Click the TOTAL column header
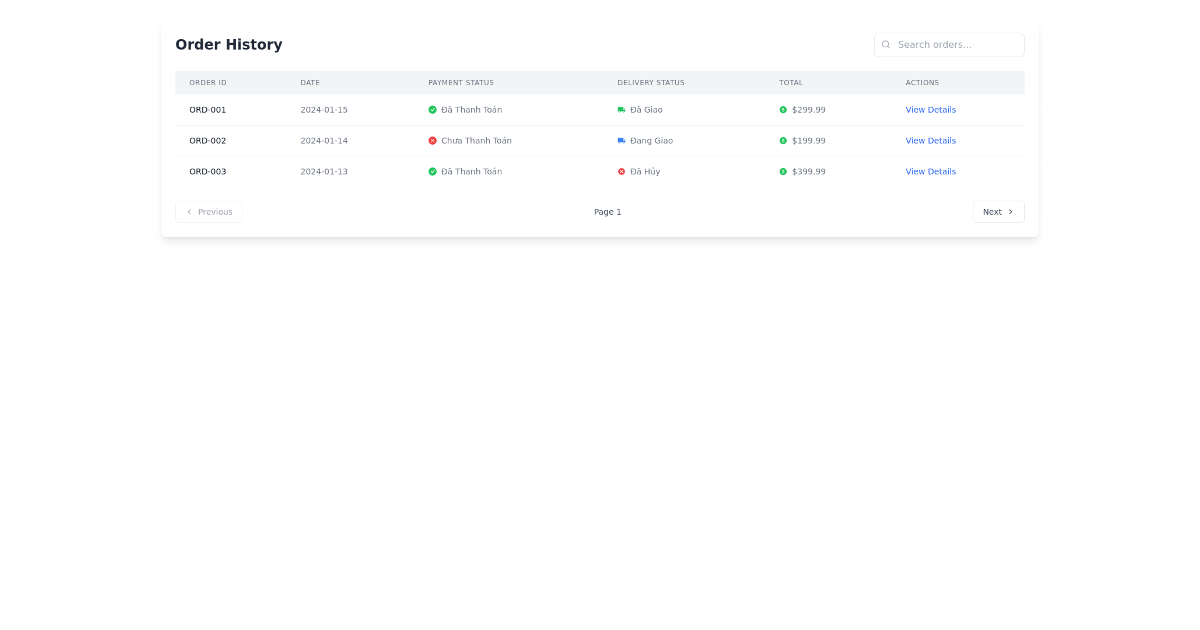The image size is (1200, 630). (x=791, y=83)
